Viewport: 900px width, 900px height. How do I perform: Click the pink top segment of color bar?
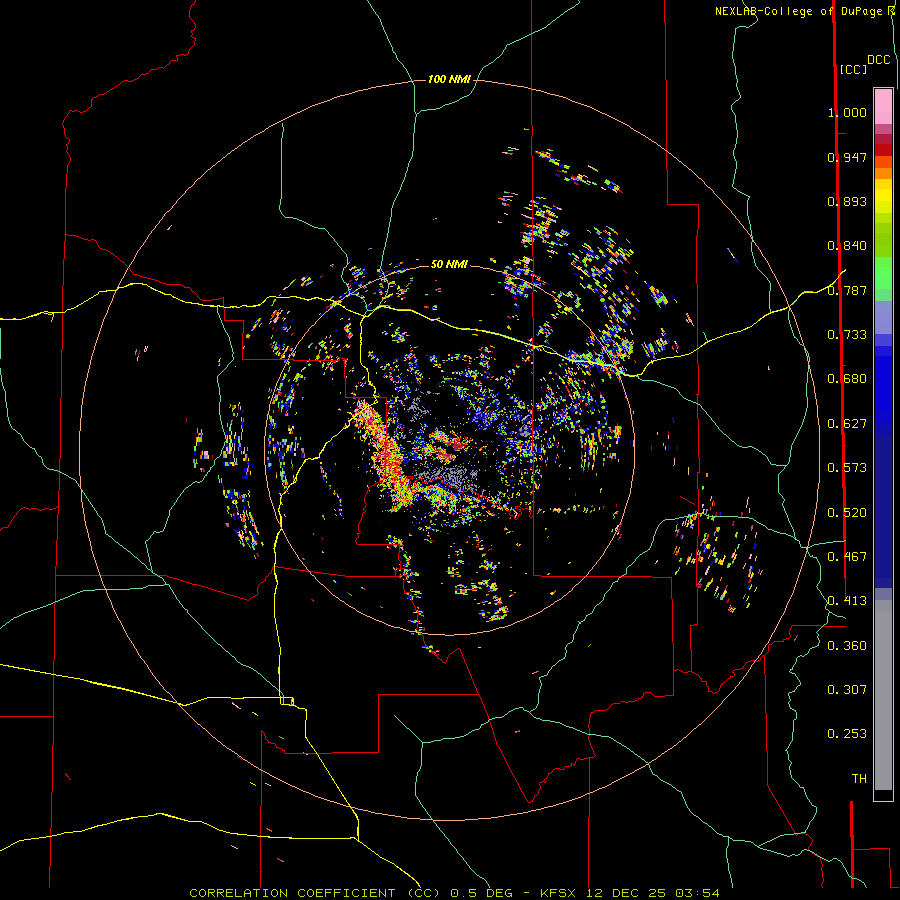tap(883, 107)
